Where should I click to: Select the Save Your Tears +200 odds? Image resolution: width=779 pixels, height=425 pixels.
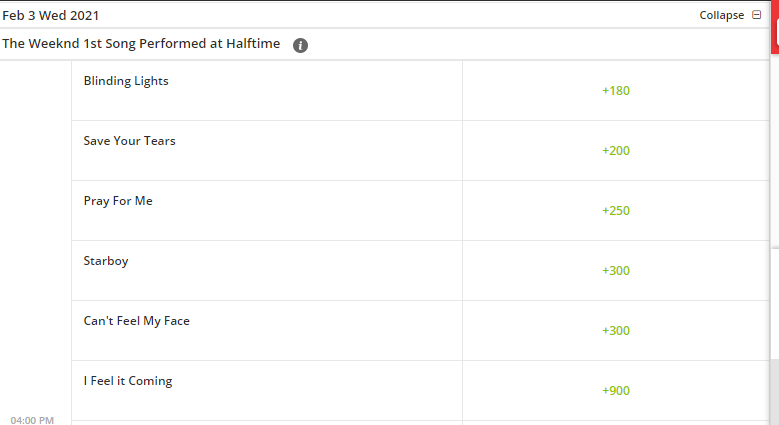pos(616,151)
